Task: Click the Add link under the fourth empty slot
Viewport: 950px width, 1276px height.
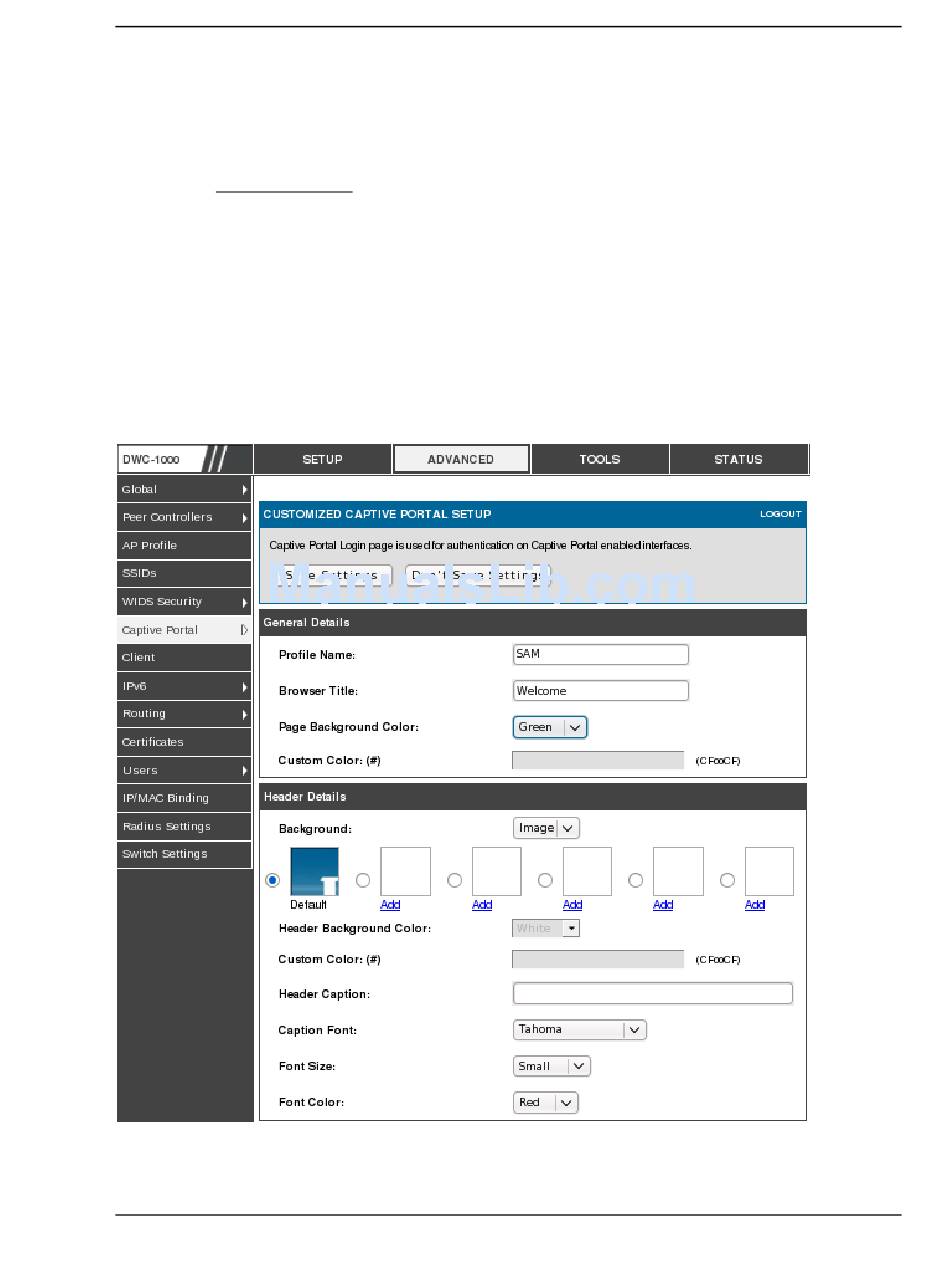Action: [x=663, y=905]
